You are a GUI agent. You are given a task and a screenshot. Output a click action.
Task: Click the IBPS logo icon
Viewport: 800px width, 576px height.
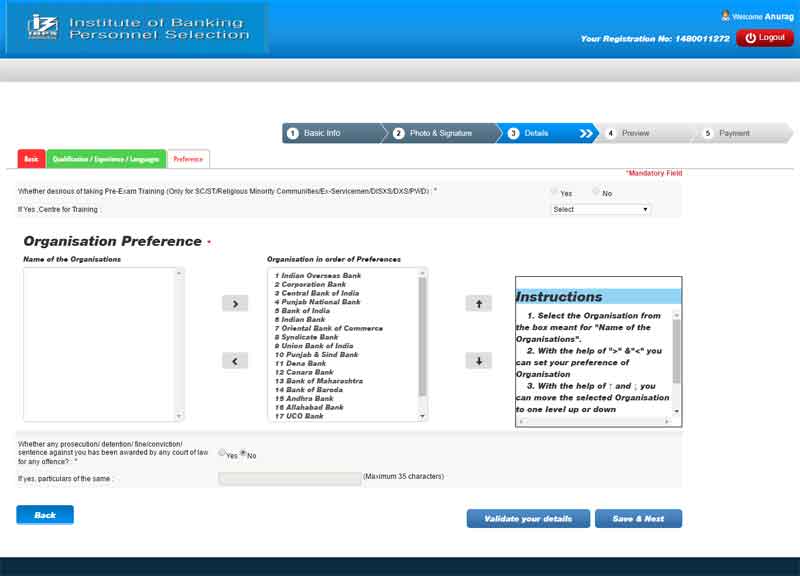[42, 27]
